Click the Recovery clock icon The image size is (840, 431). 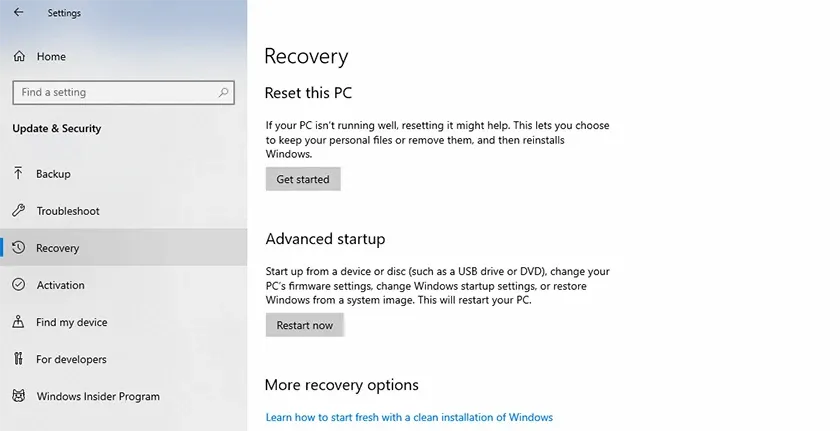click(x=19, y=247)
